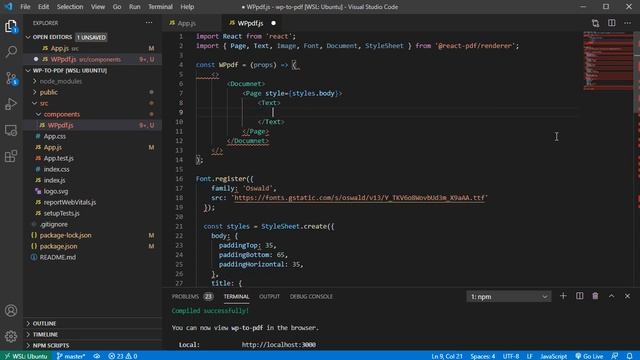Click the feedback icon in status bar
640x360 pixels.
click(615, 356)
